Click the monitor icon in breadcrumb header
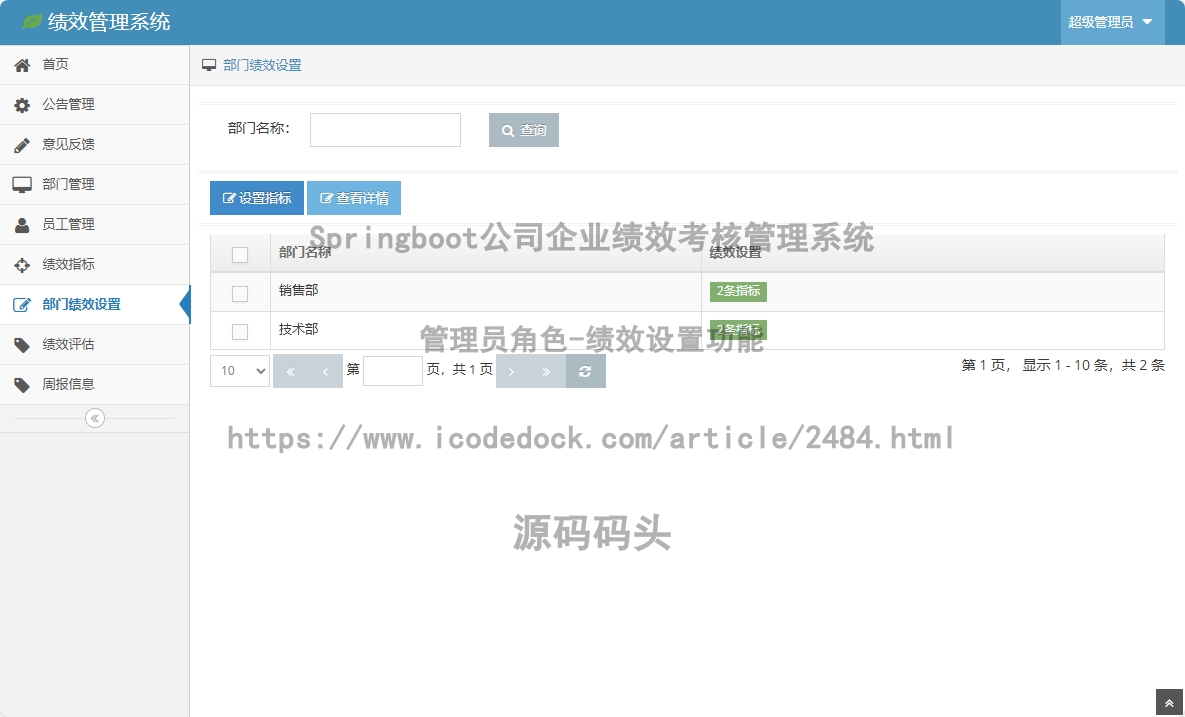This screenshot has width=1185, height=717. point(209,65)
